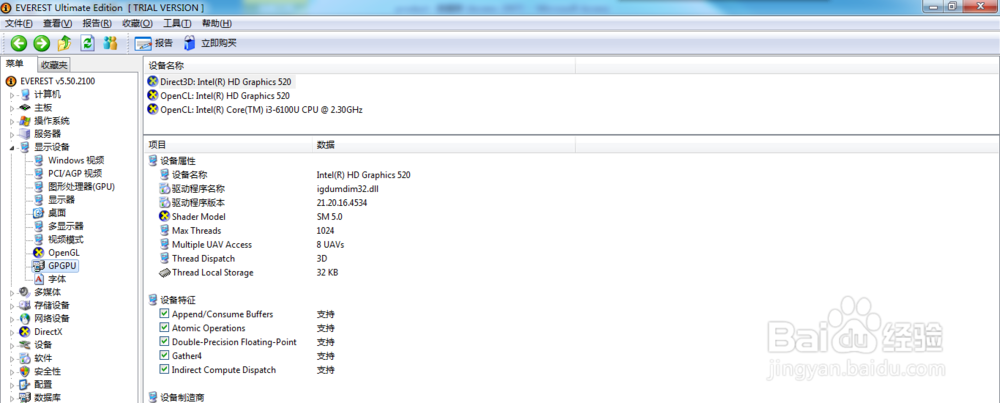The image size is (1000, 403).
Task: Click the 数据 column header
Action: (444, 145)
